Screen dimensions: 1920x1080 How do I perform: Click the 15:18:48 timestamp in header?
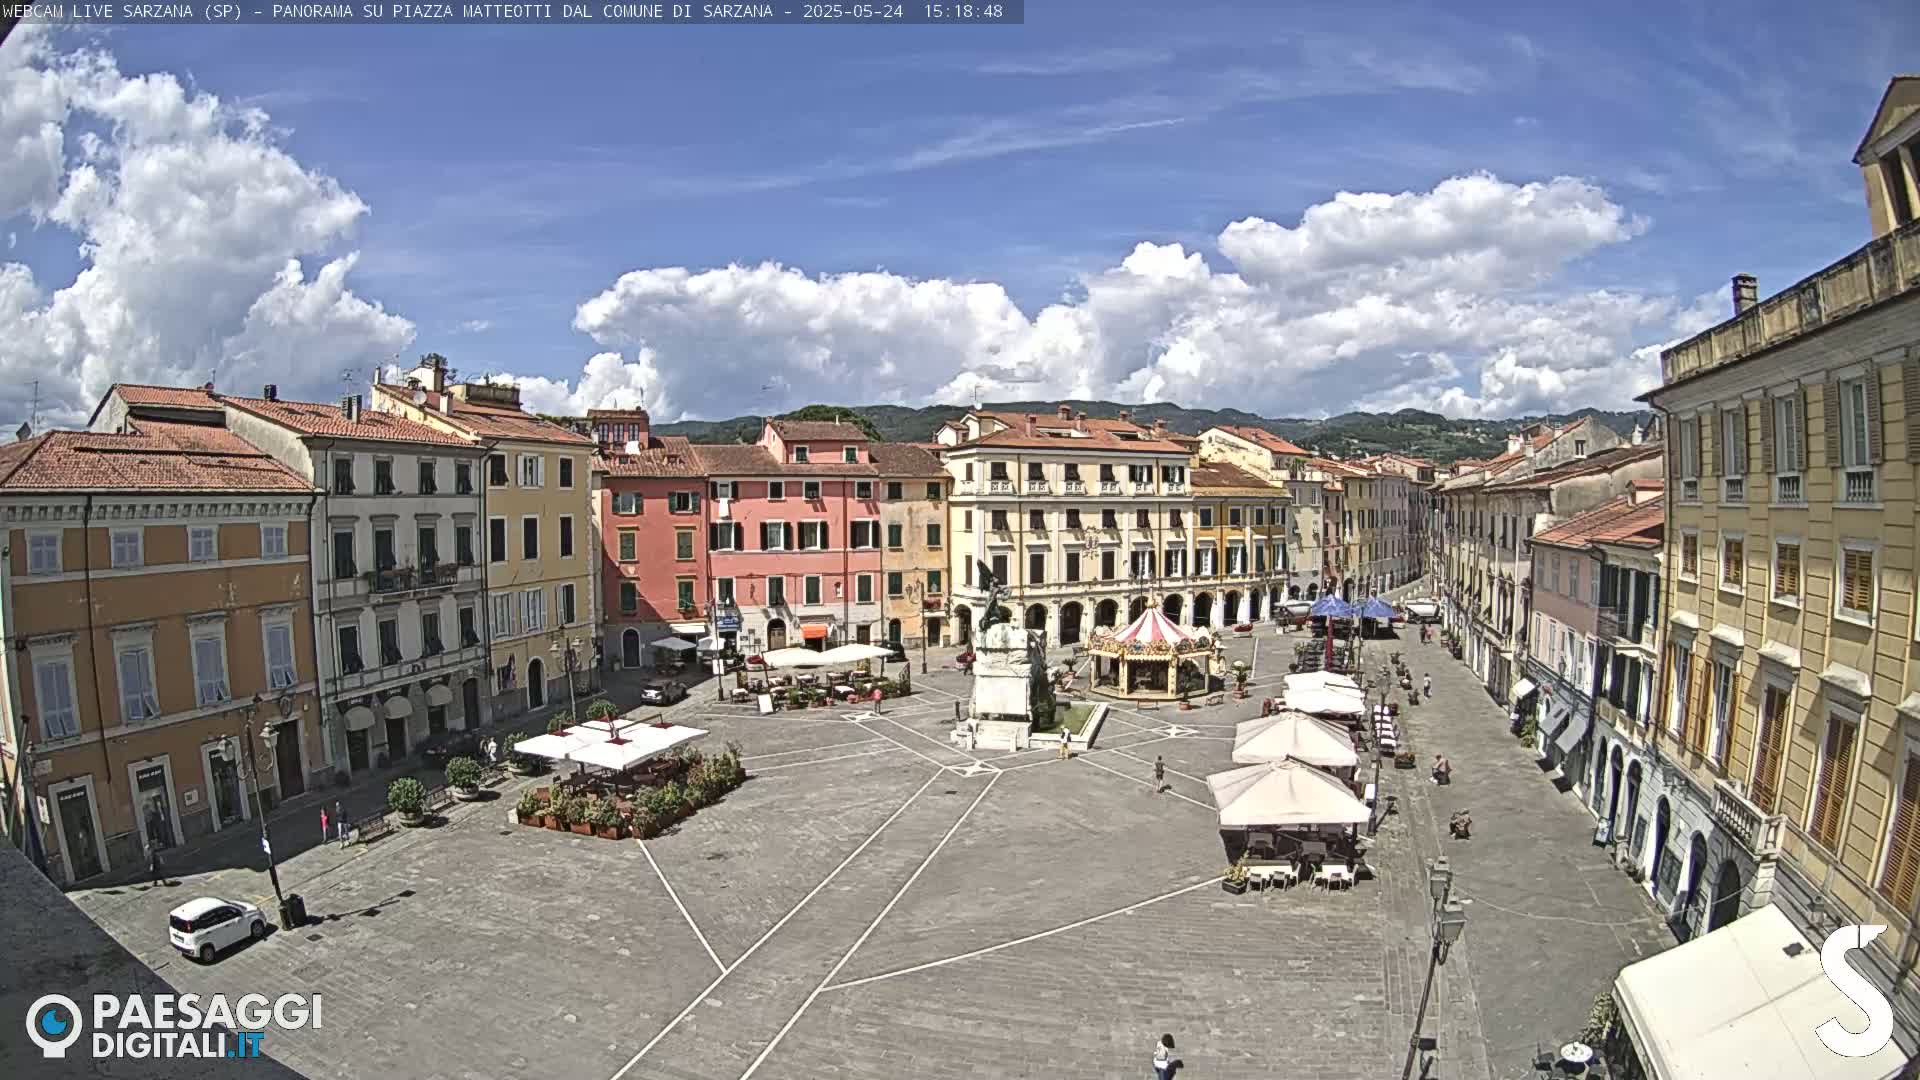point(962,11)
